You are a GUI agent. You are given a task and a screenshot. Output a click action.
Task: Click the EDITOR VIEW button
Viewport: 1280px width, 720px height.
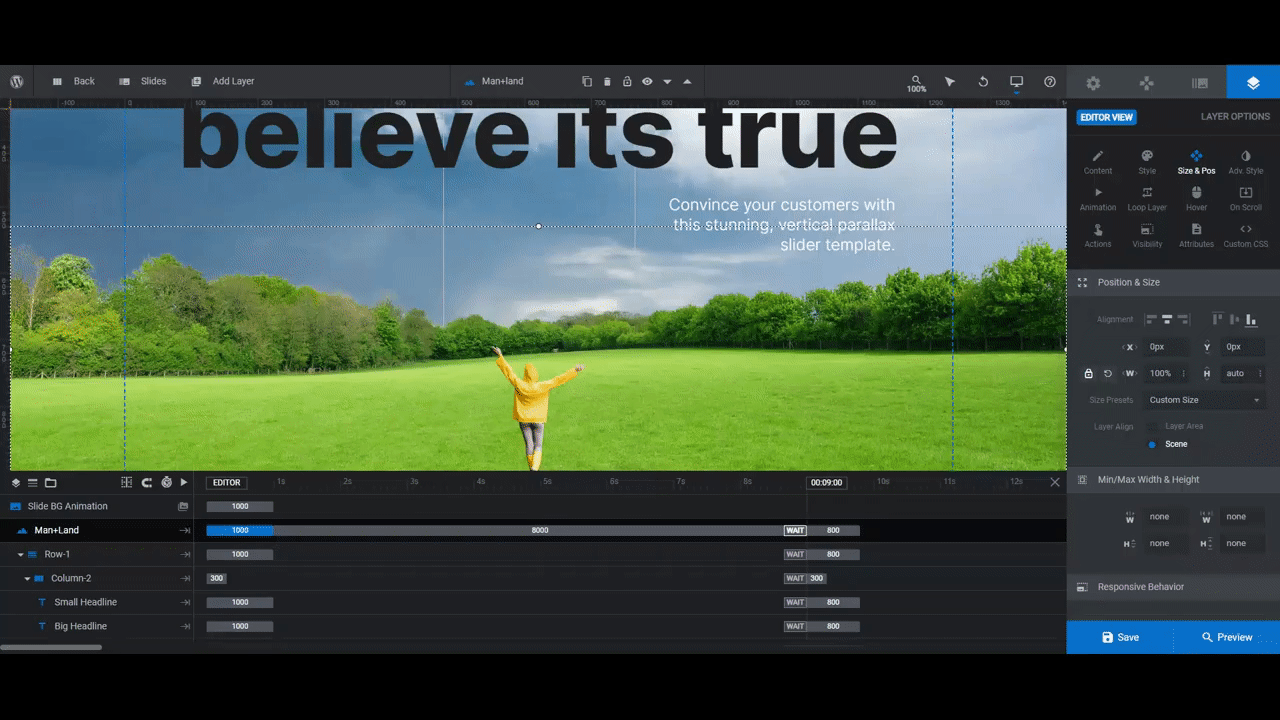click(x=1106, y=117)
